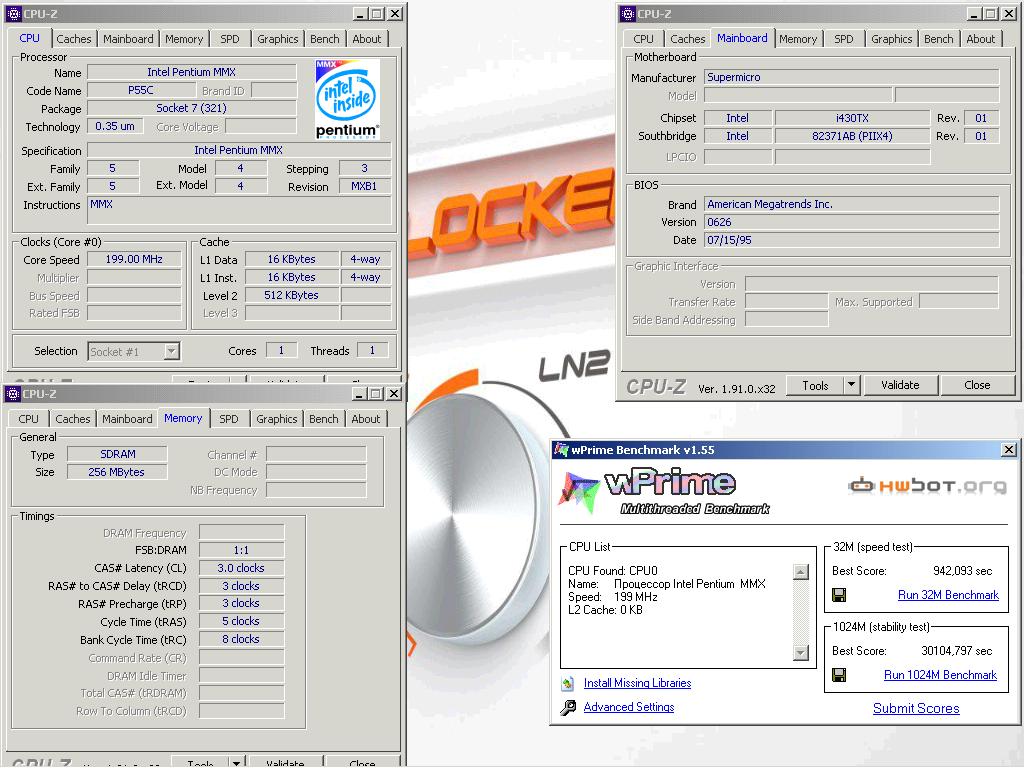Viewport: 1024px width, 768px height.
Task: Open About tab in Memory window
Action: (365, 419)
